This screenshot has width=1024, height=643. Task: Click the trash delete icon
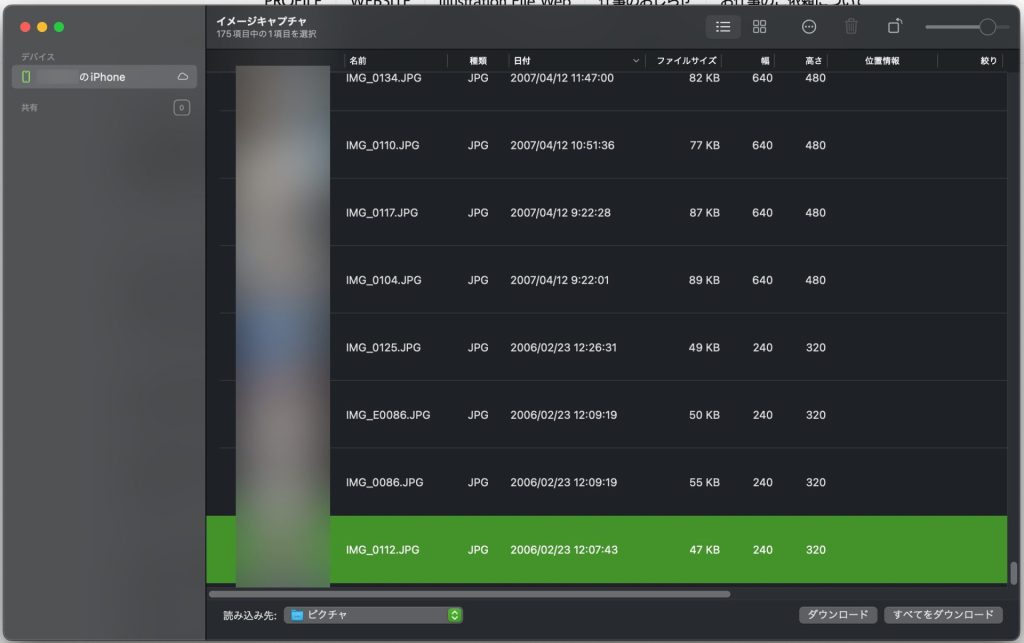click(851, 27)
